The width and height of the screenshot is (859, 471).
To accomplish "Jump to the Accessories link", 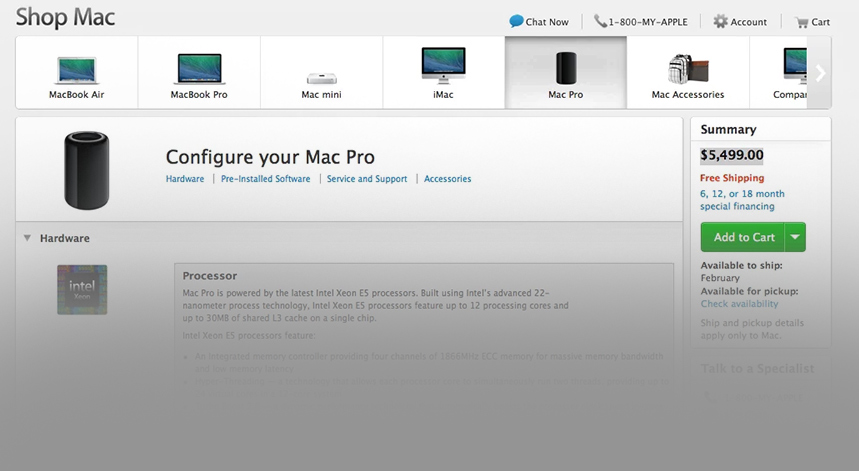I will point(448,179).
